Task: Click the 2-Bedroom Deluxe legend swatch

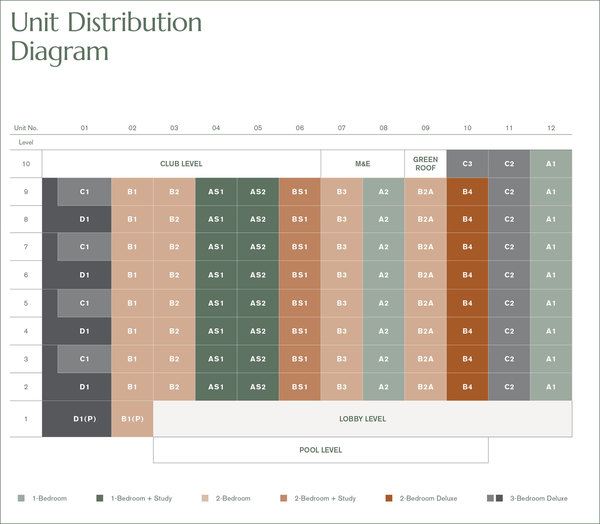Action: pos(389,497)
